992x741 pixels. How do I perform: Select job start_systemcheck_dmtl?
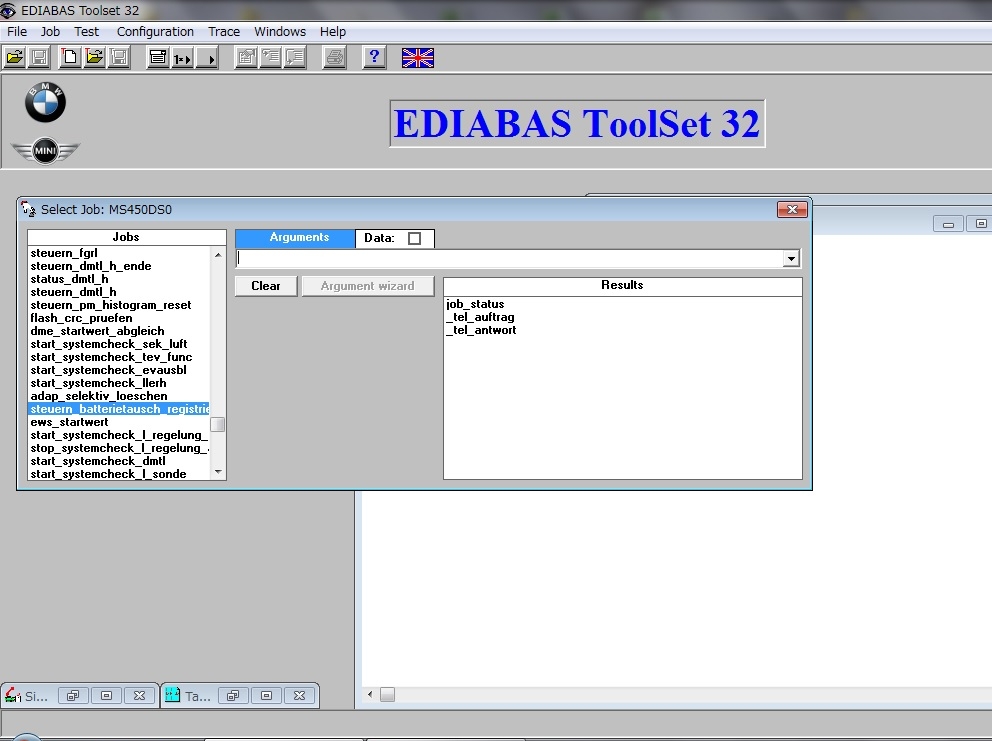coord(98,461)
